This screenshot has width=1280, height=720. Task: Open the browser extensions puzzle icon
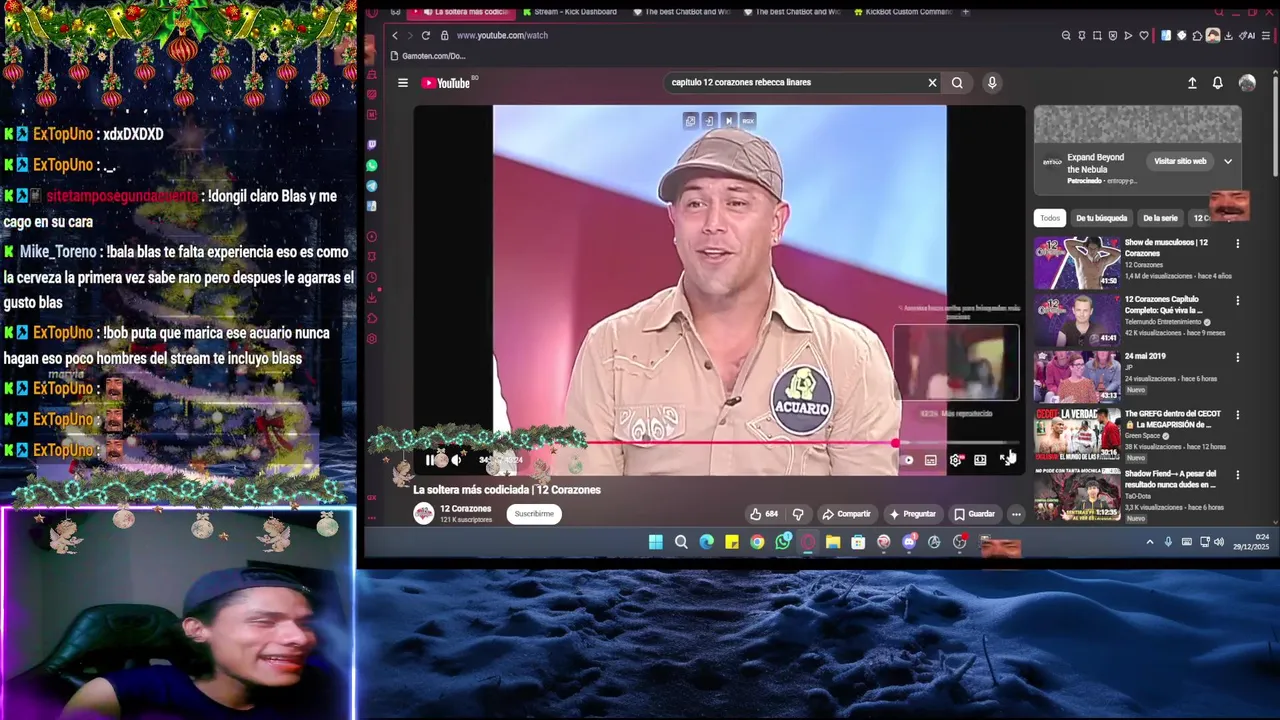1197,35
